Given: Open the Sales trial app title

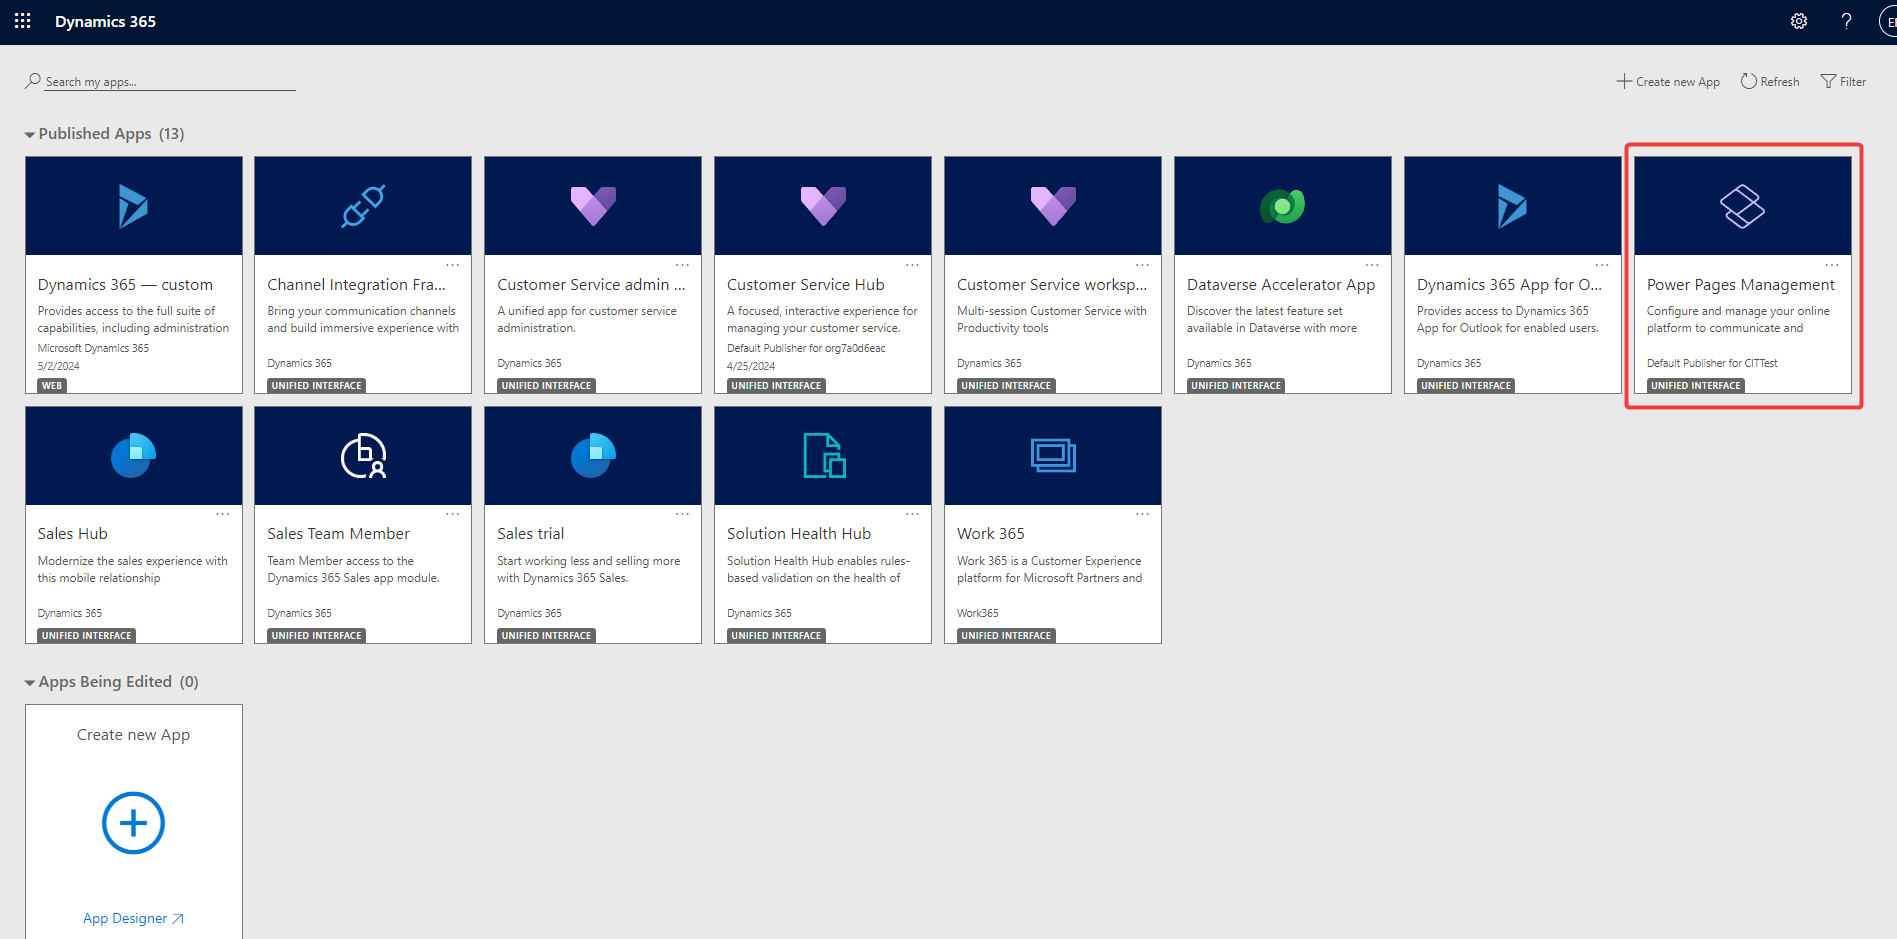Looking at the screenshot, I should (x=531, y=534).
